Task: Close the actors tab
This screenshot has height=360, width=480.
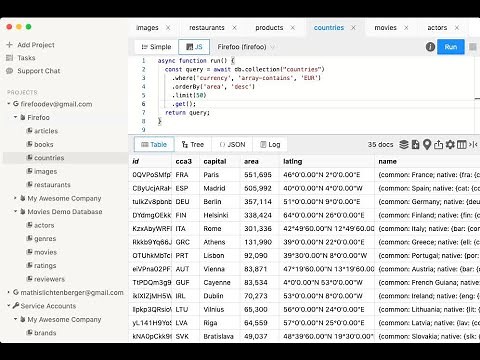Action: pyautogui.click(x=457, y=28)
